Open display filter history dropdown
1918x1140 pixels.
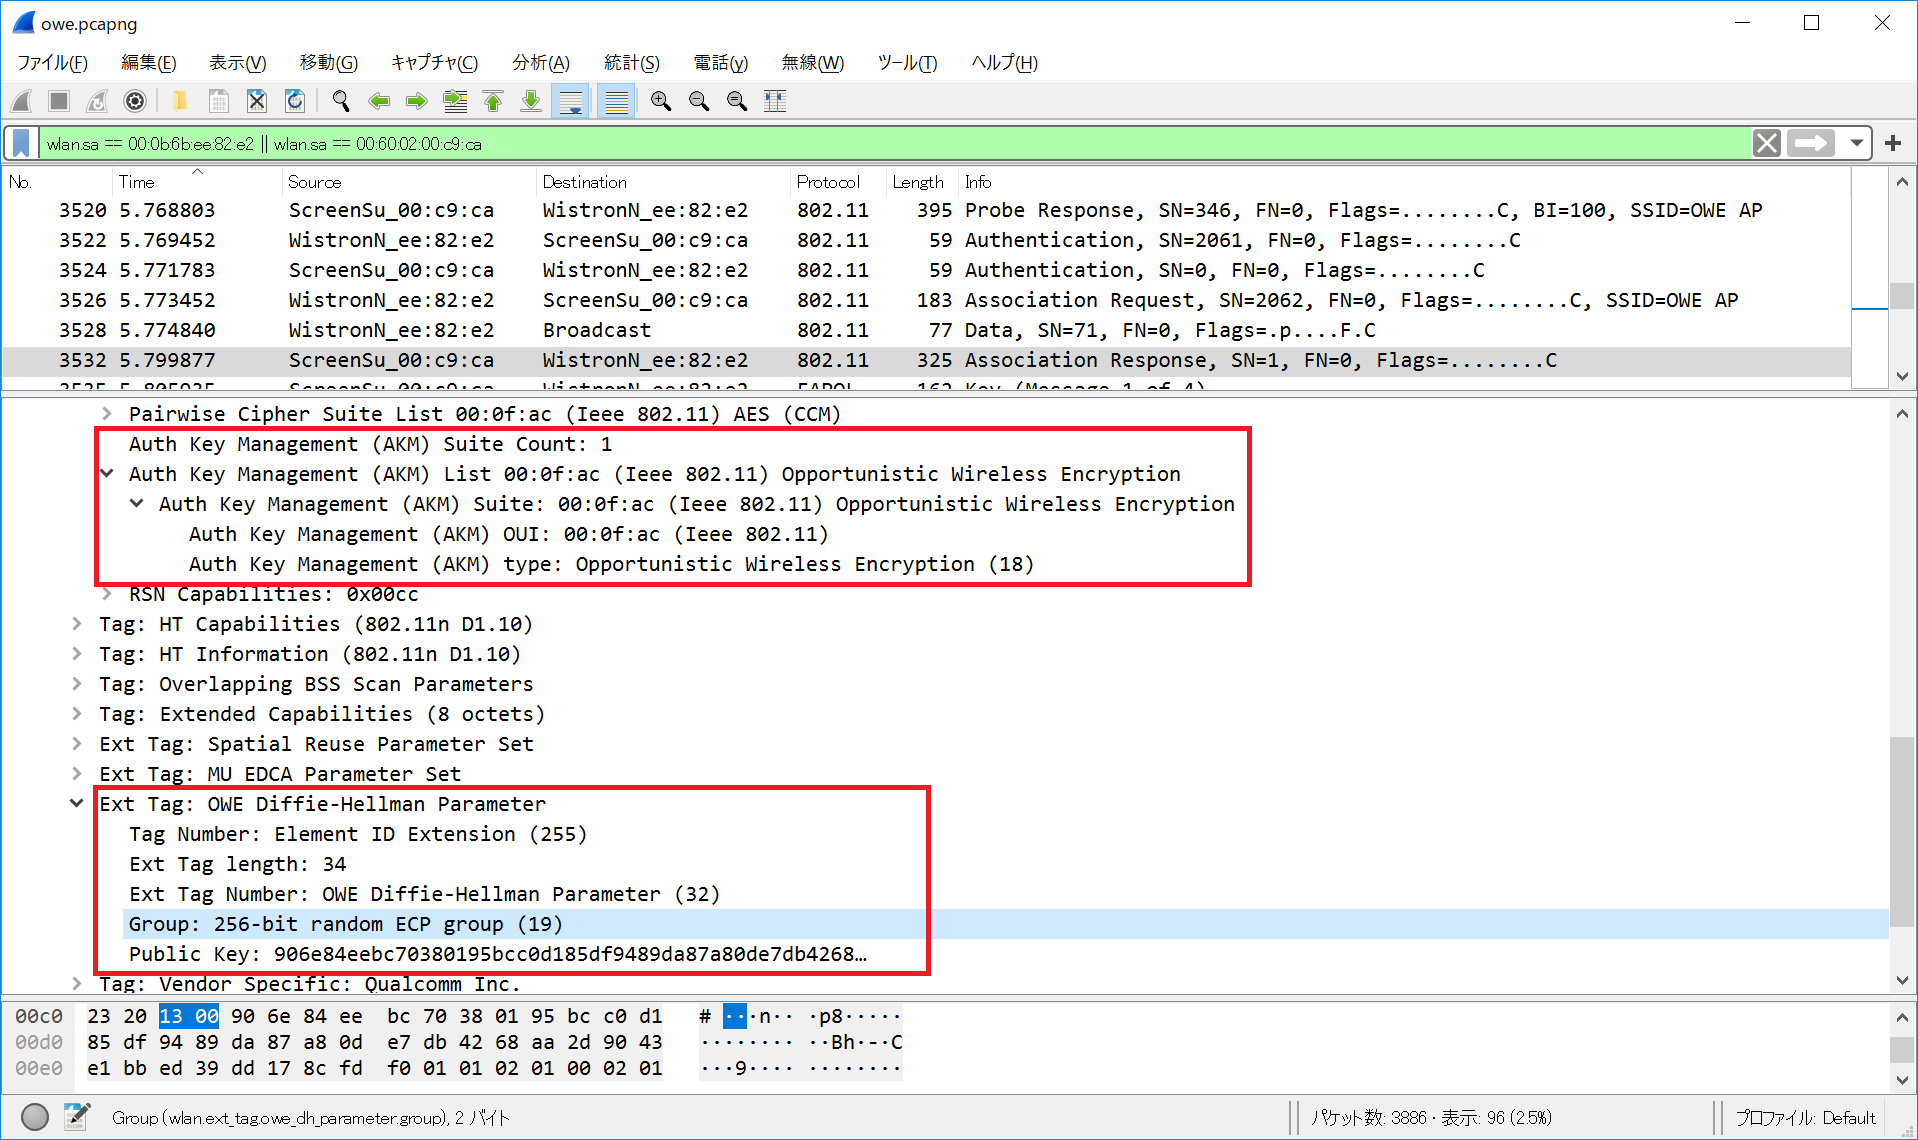pyautogui.click(x=1856, y=143)
